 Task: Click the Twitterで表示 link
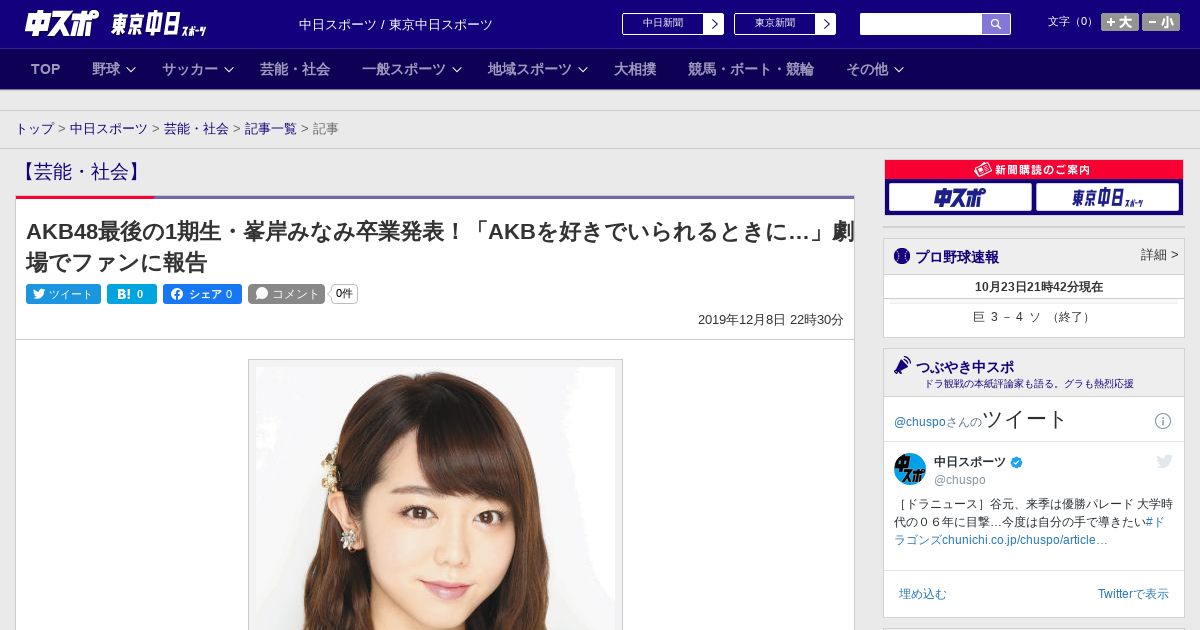click(1133, 594)
